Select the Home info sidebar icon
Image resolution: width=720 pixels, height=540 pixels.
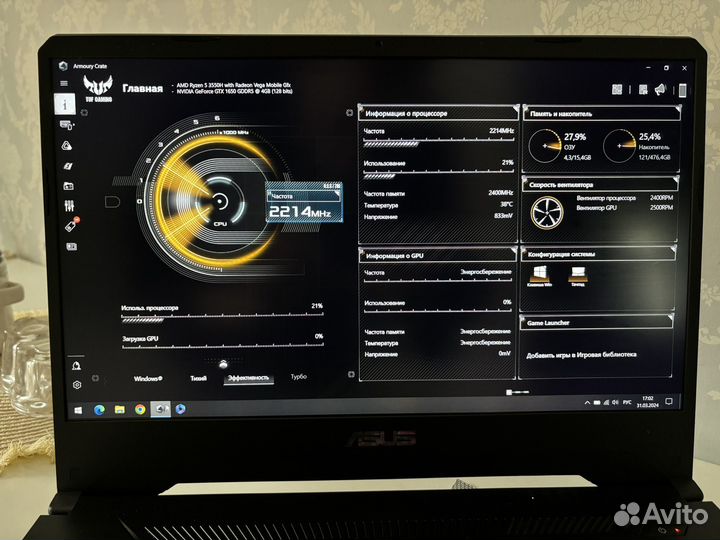click(x=65, y=104)
